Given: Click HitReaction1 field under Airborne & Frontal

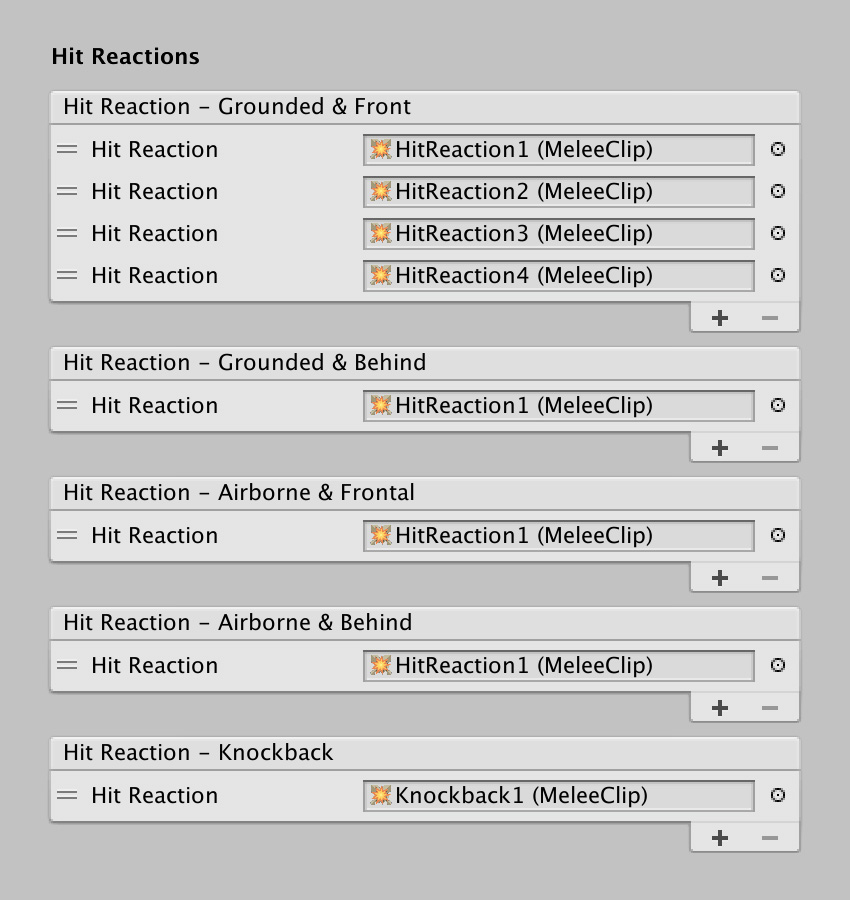Looking at the screenshot, I should [x=559, y=536].
